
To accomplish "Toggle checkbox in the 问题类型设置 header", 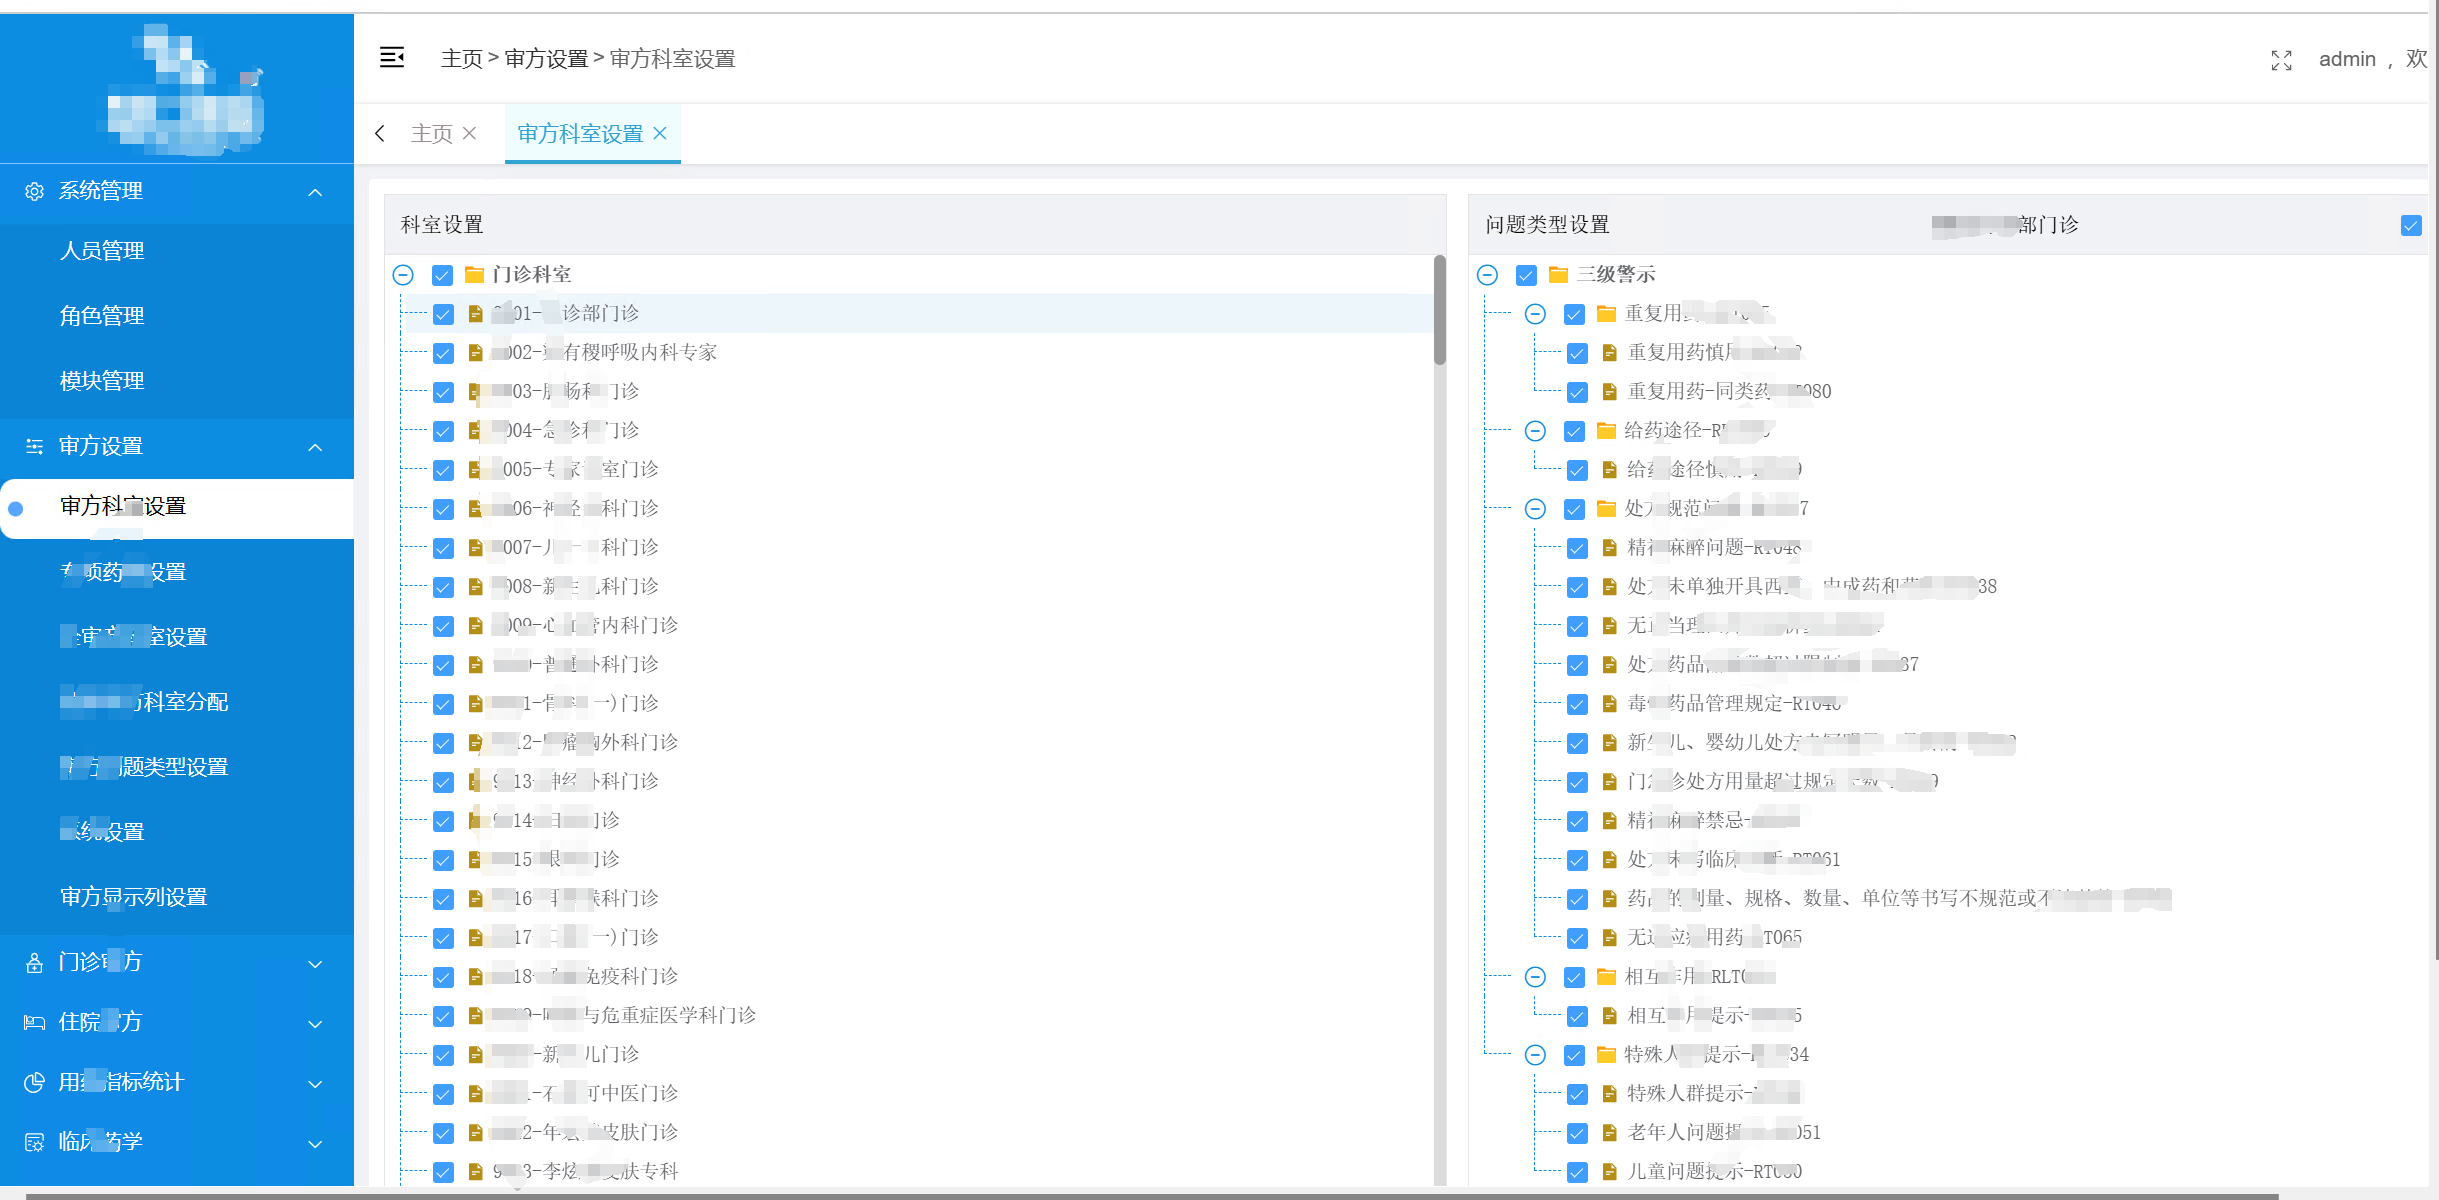I will (2411, 225).
